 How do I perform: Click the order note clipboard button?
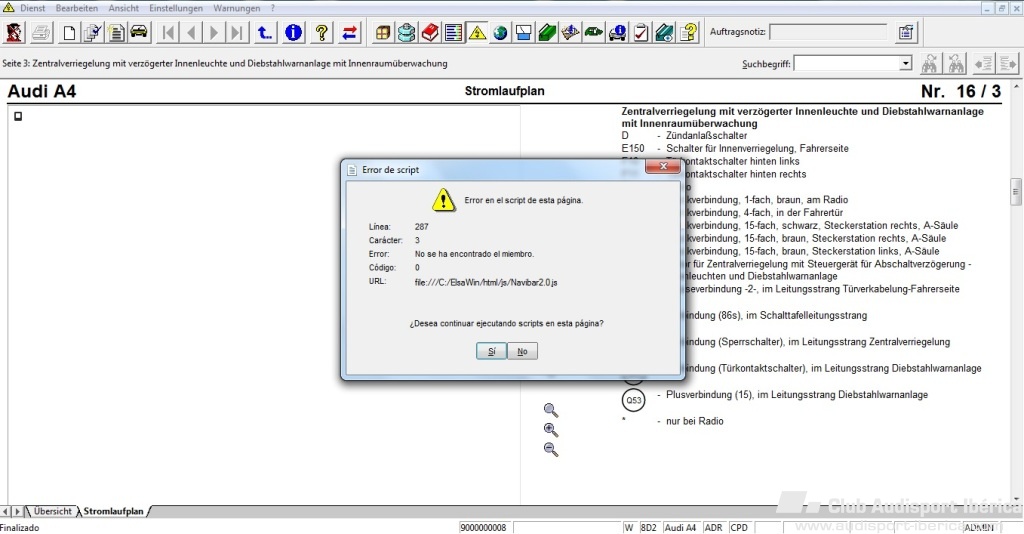pyautogui.click(x=906, y=32)
